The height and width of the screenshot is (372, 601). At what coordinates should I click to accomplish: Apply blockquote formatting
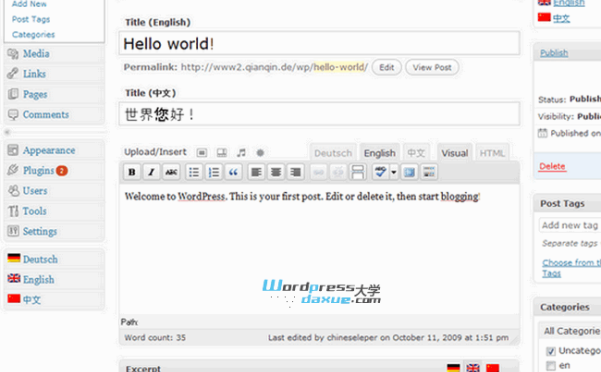click(233, 172)
